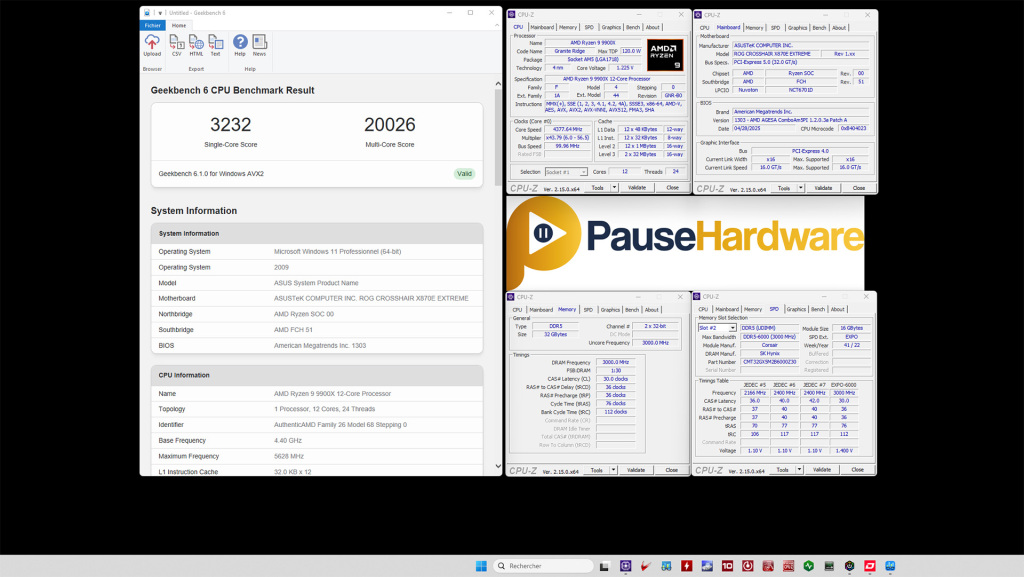The height and width of the screenshot is (577, 1024).
Task: Click the red lightning bolt taskbar icon
Action: (x=686, y=566)
